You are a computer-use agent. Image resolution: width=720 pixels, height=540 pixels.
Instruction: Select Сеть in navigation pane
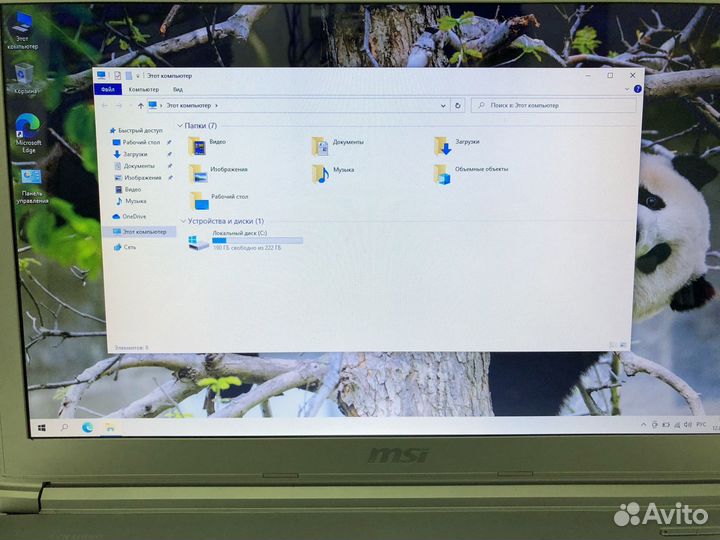click(125, 247)
